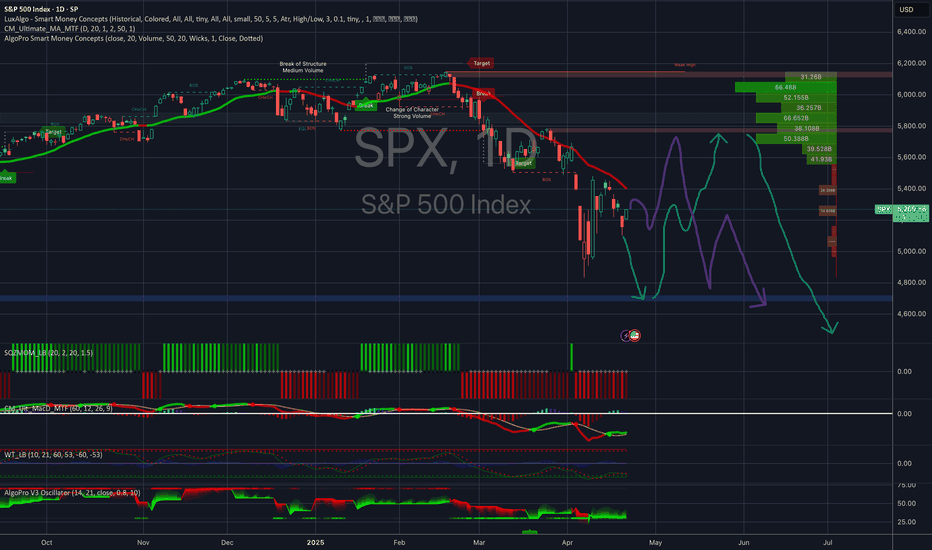
Task: Select the S&P 500 Index chart title
Action: tap(40, 9)
